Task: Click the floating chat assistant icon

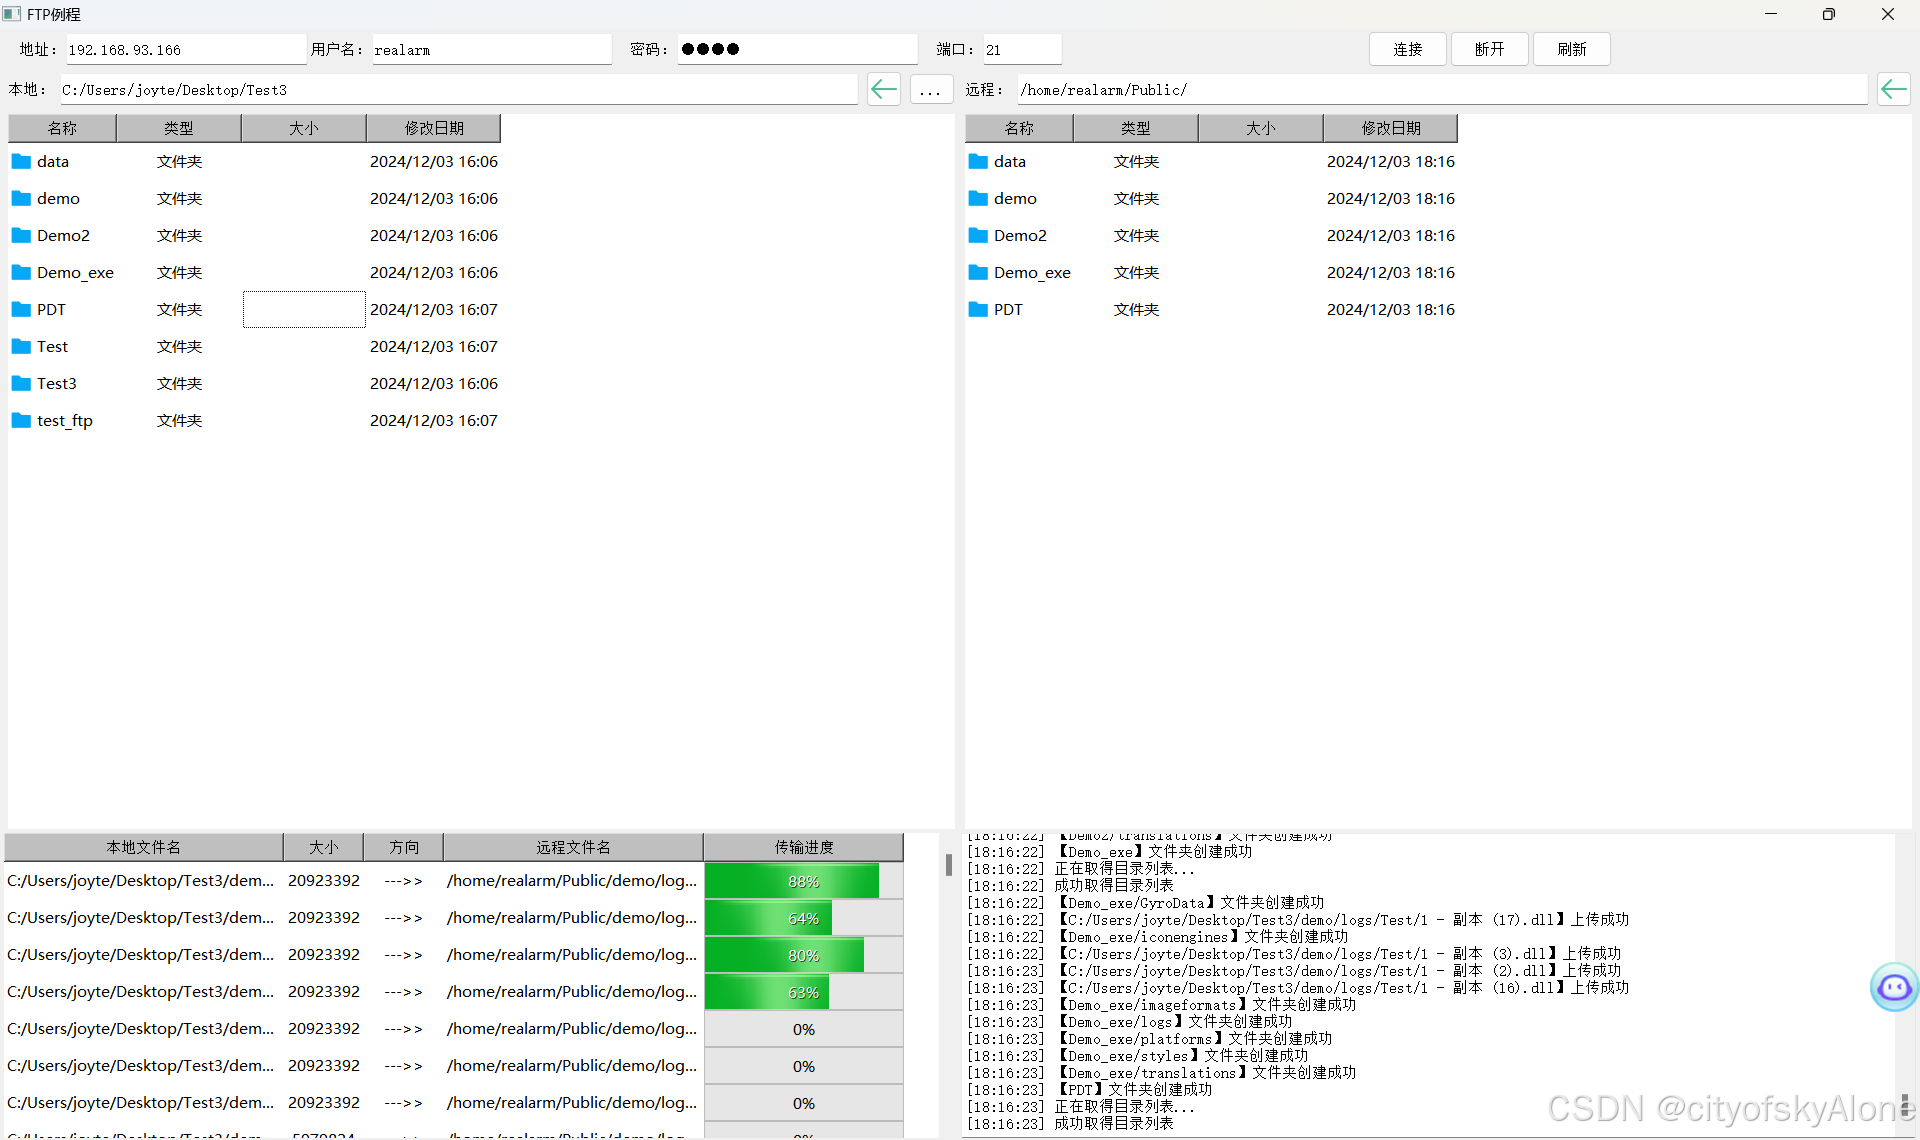Action: click(1894, 987)
